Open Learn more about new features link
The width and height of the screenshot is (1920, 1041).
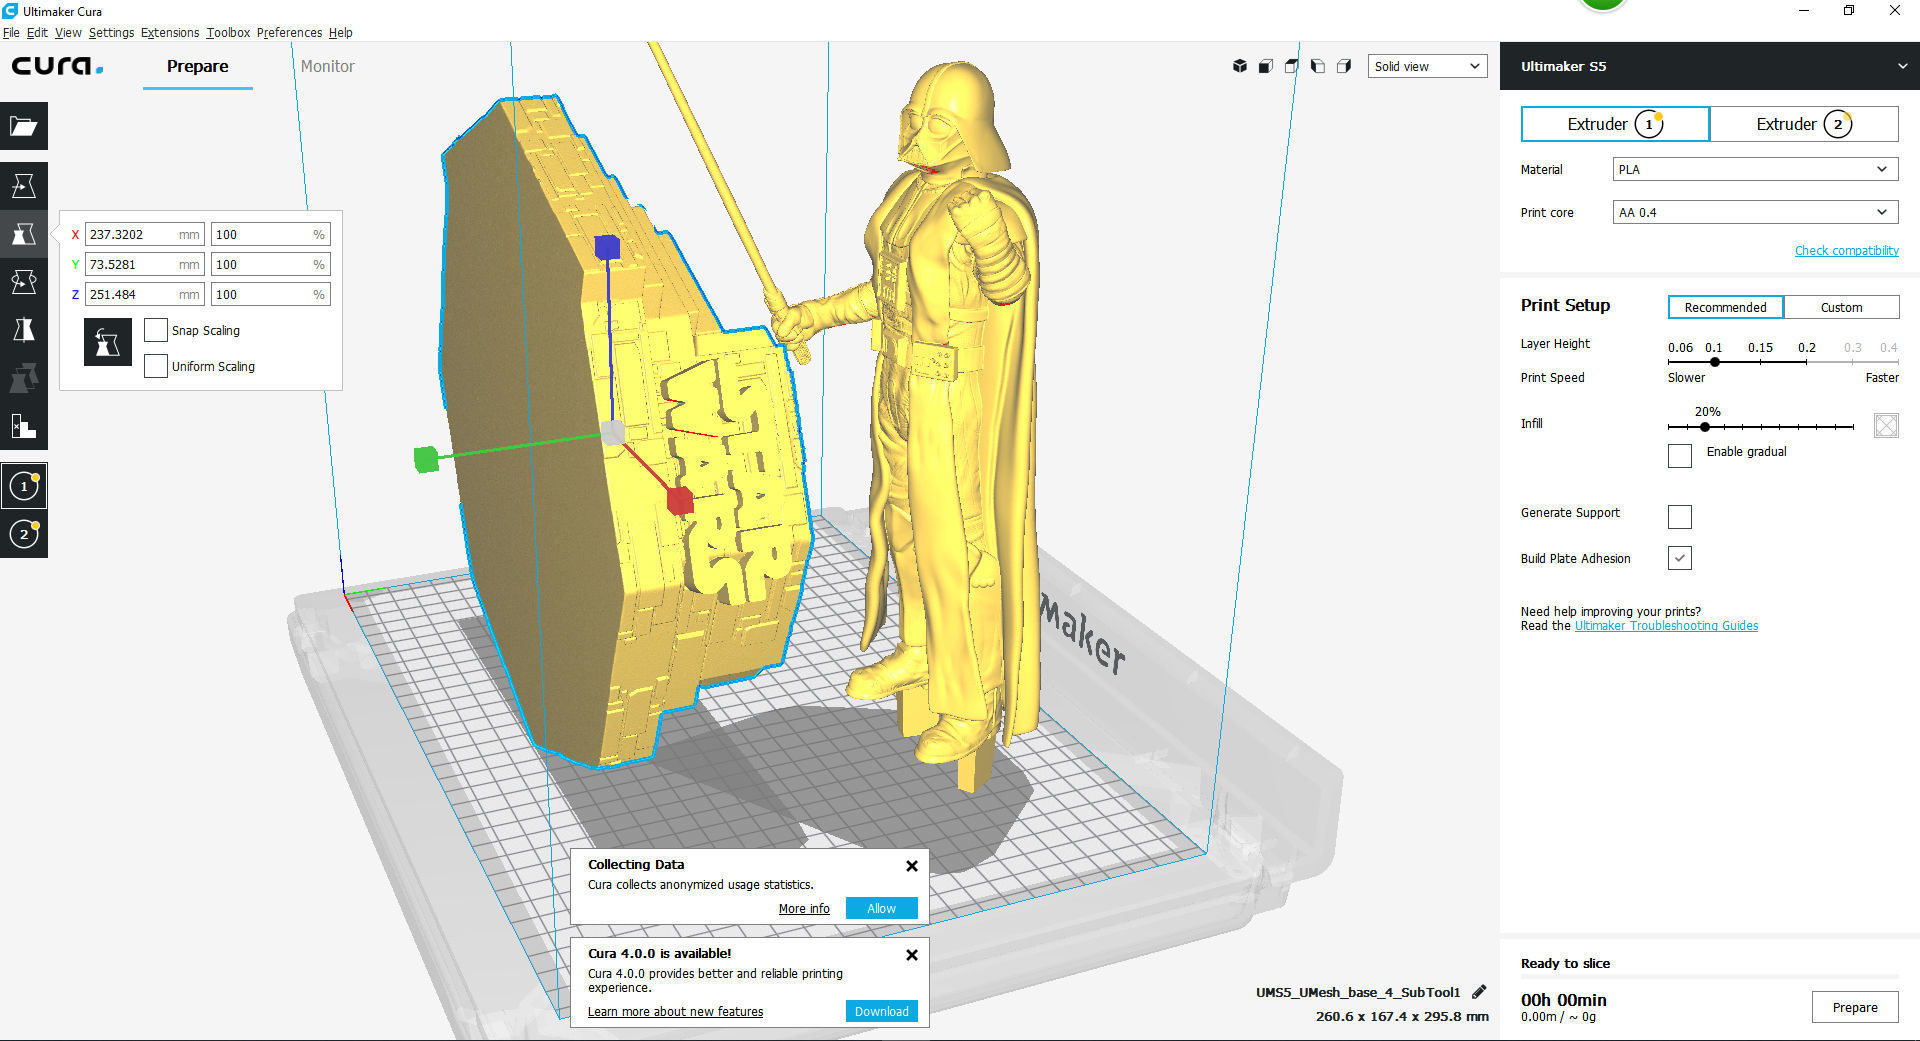(675, 1012)
